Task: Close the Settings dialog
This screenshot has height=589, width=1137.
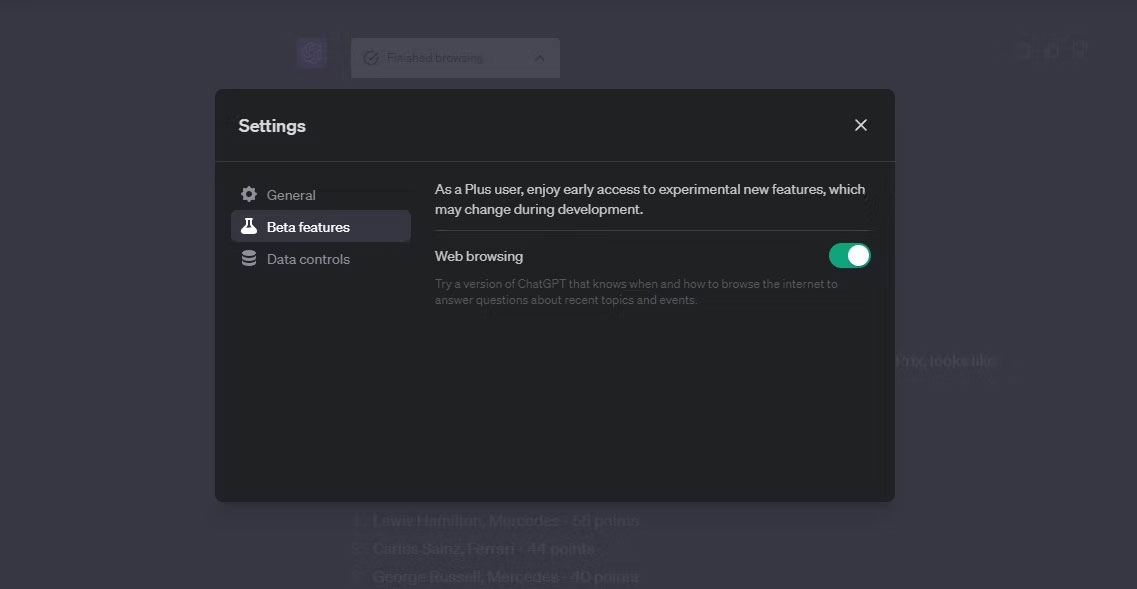Action: (x=861, y=125)
